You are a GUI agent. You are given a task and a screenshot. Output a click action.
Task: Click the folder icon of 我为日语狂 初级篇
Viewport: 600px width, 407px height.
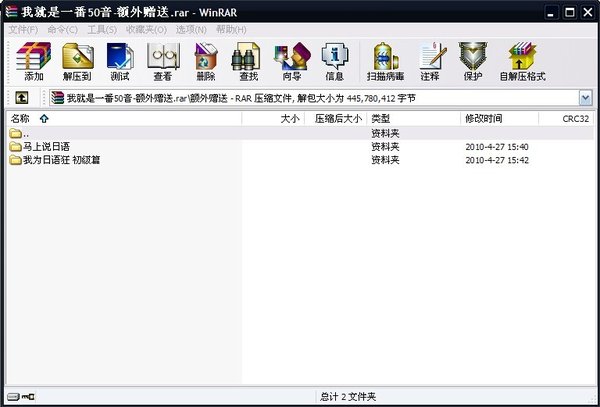coord(15,160)
